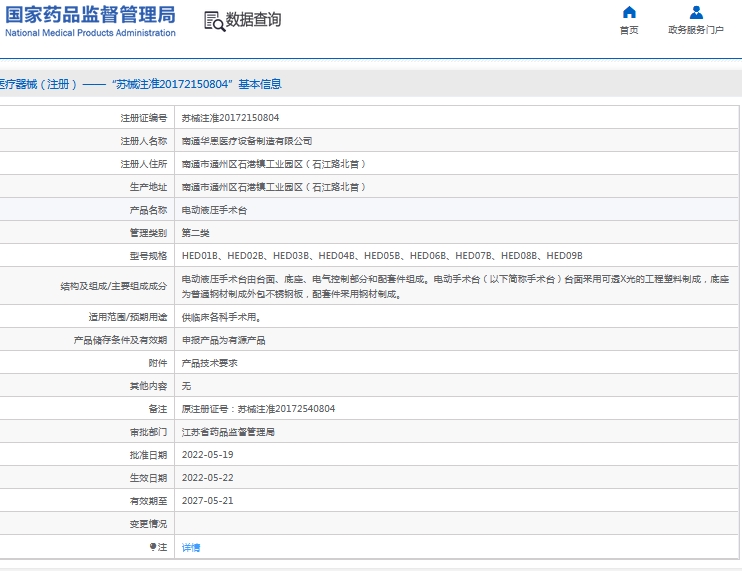Click the 产品名称 label
This screenshot has width=742, height=571.
(148, 210)
